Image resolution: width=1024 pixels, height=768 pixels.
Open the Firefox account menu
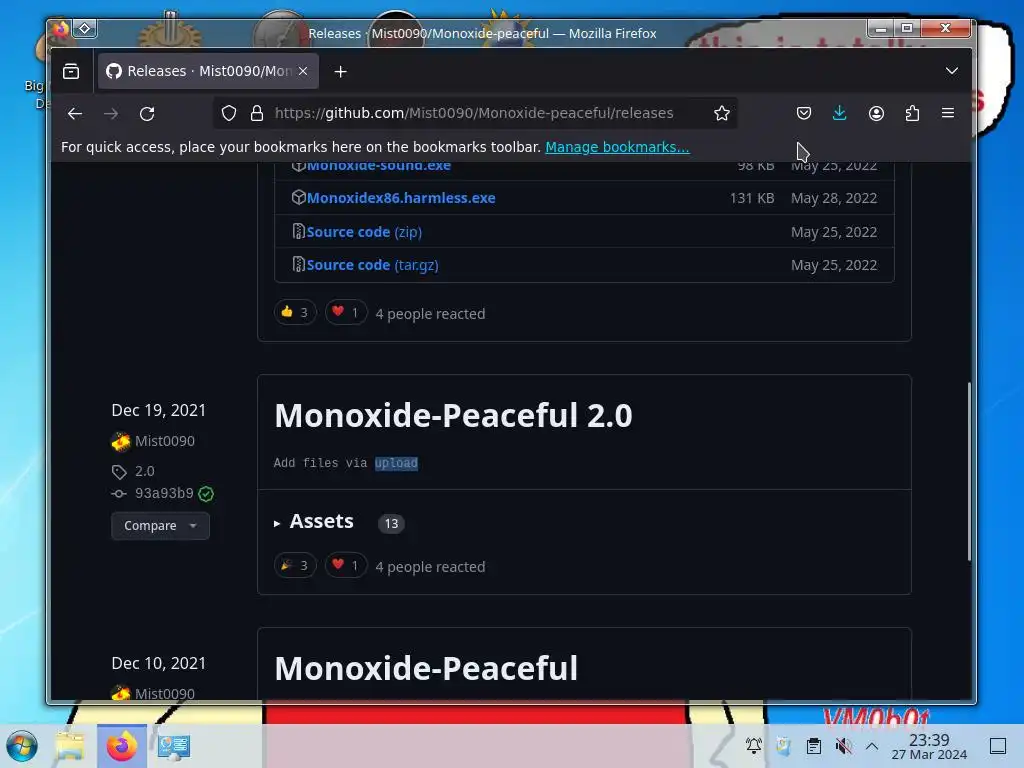[x=876, y=114]
